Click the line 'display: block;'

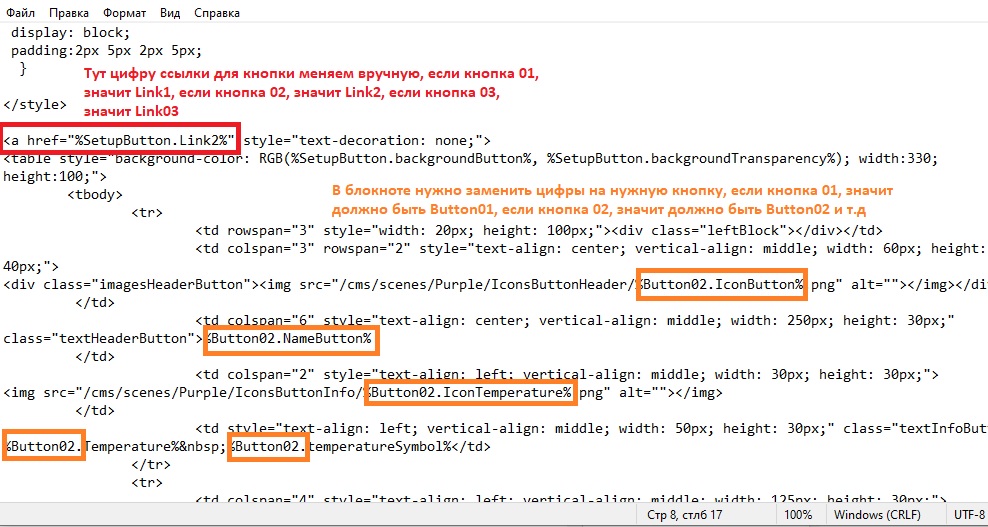click(70, 32)
